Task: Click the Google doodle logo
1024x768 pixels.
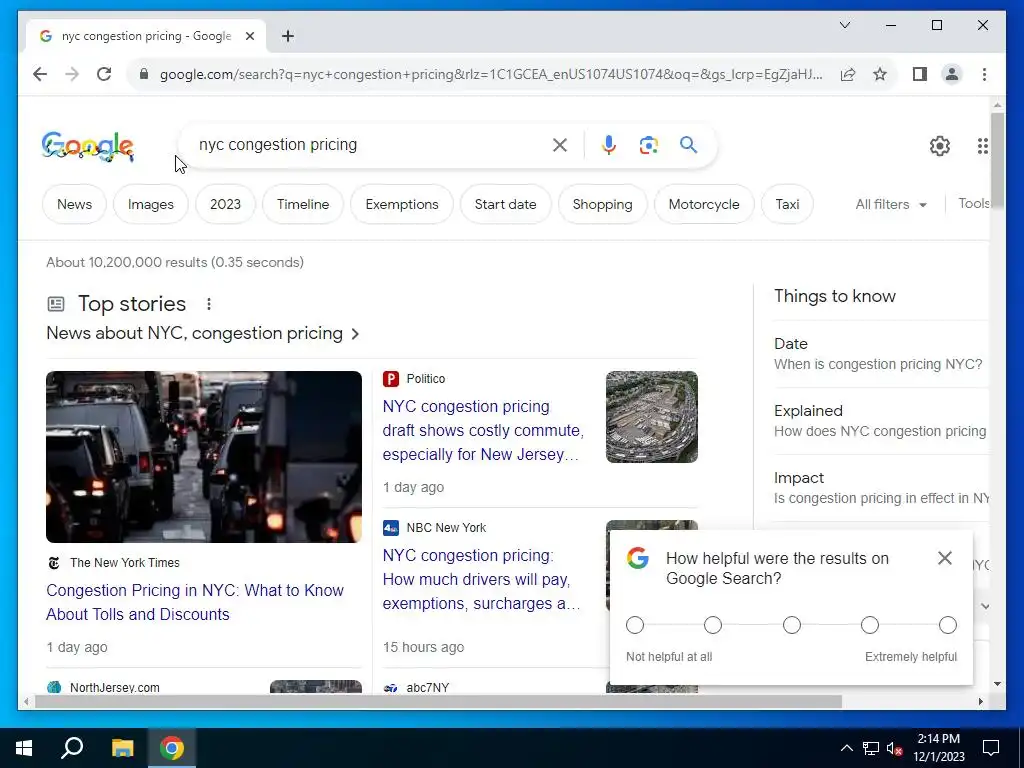Action: tap(88, 146)
